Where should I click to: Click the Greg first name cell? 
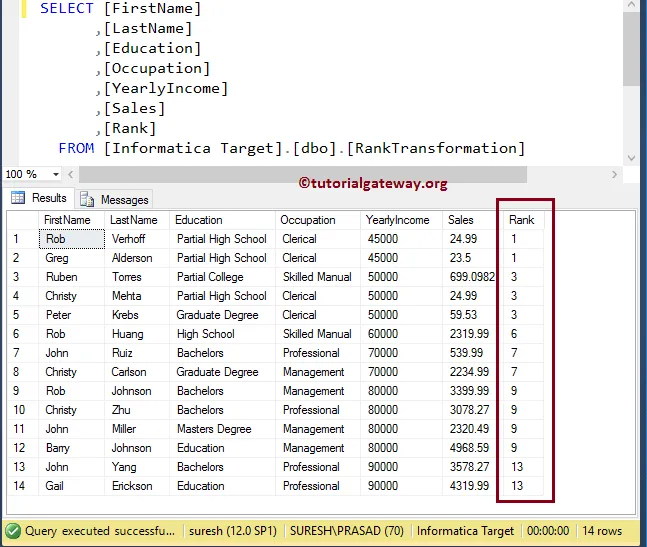pos(72,258)
